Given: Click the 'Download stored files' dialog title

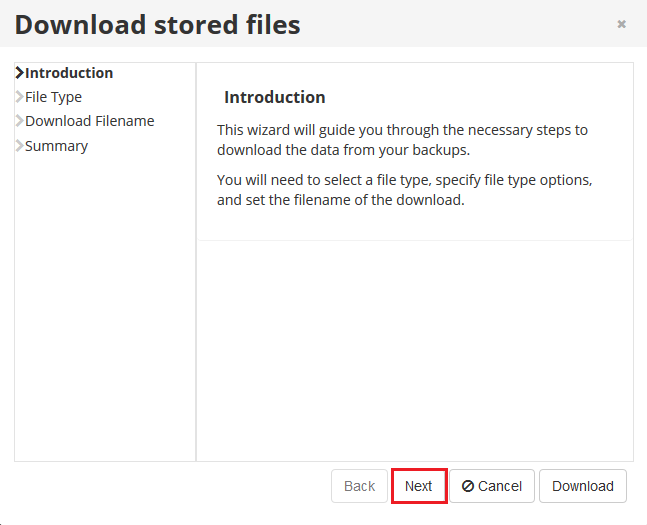Looking at the screenshot, I should pos(158,25).
